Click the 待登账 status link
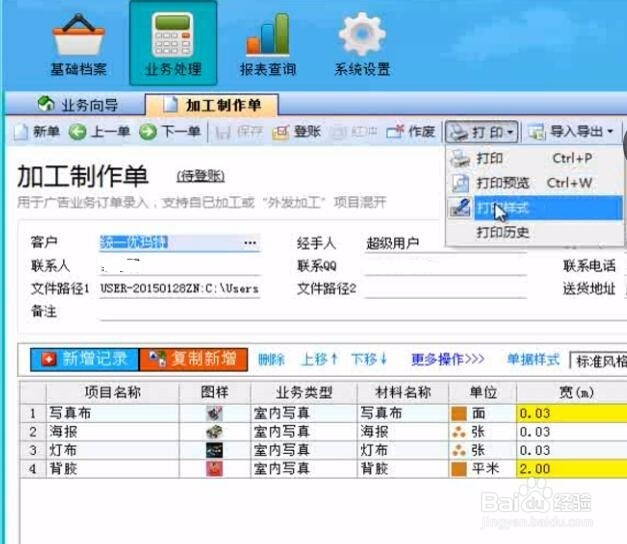The width and height of the screenshot is (627, 544). [x=201, y=176]
